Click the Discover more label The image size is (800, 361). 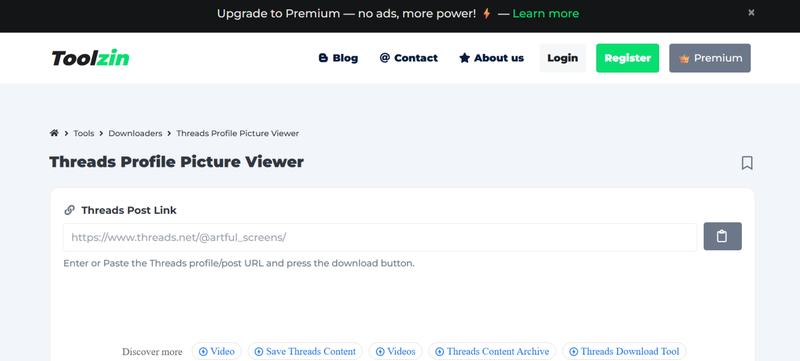pyautogui.click(x=152, y=352)
